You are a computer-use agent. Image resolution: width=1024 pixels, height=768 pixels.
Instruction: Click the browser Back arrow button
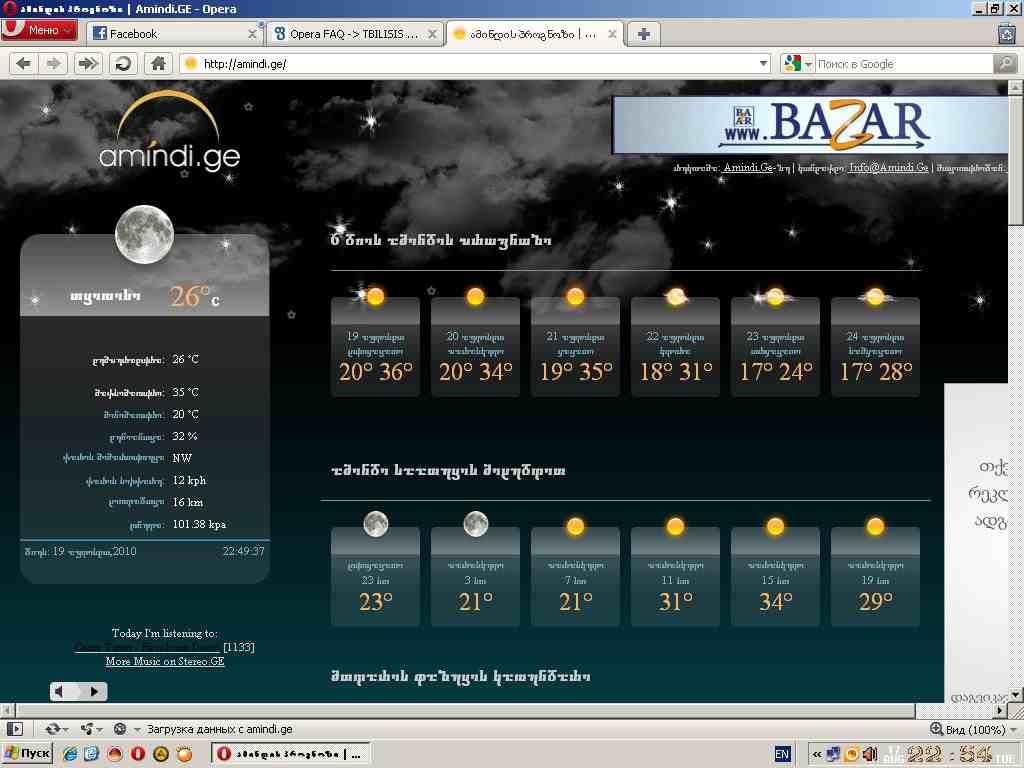[x=23, y=64]
